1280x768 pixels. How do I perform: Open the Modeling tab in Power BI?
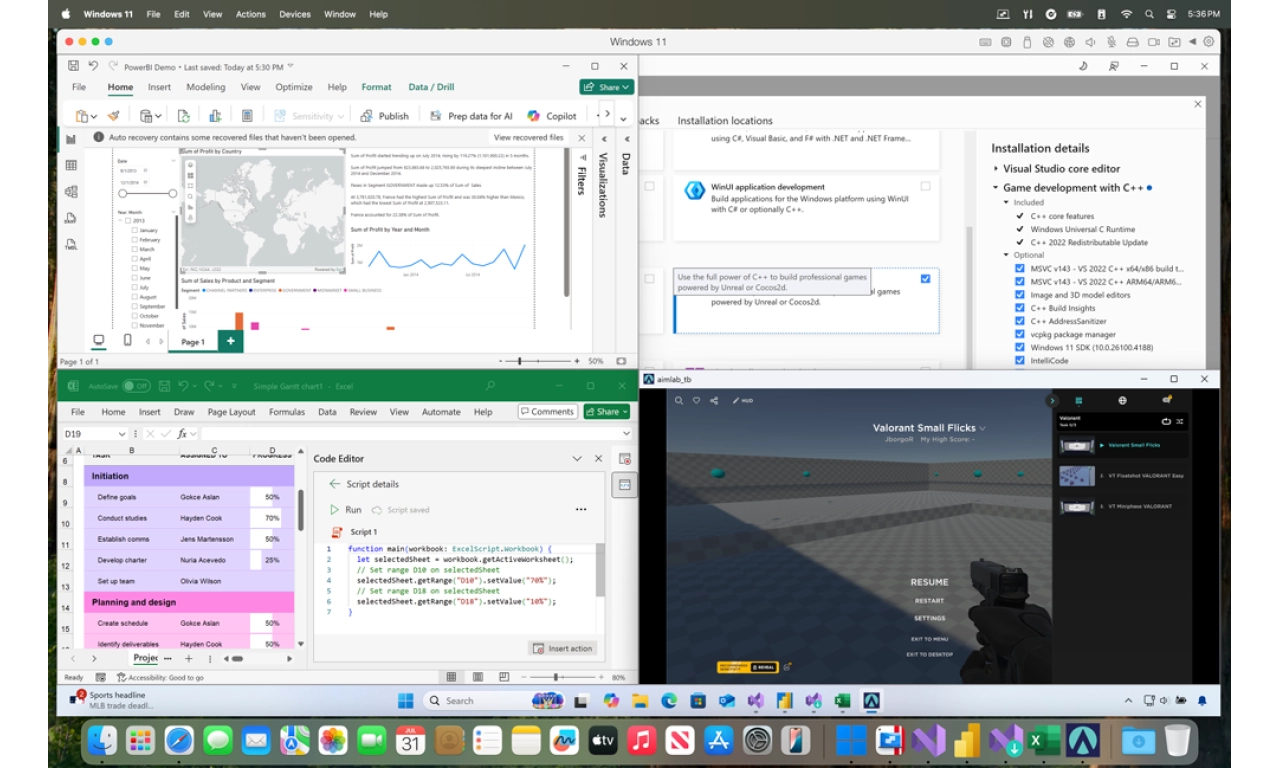coord(206,87)
